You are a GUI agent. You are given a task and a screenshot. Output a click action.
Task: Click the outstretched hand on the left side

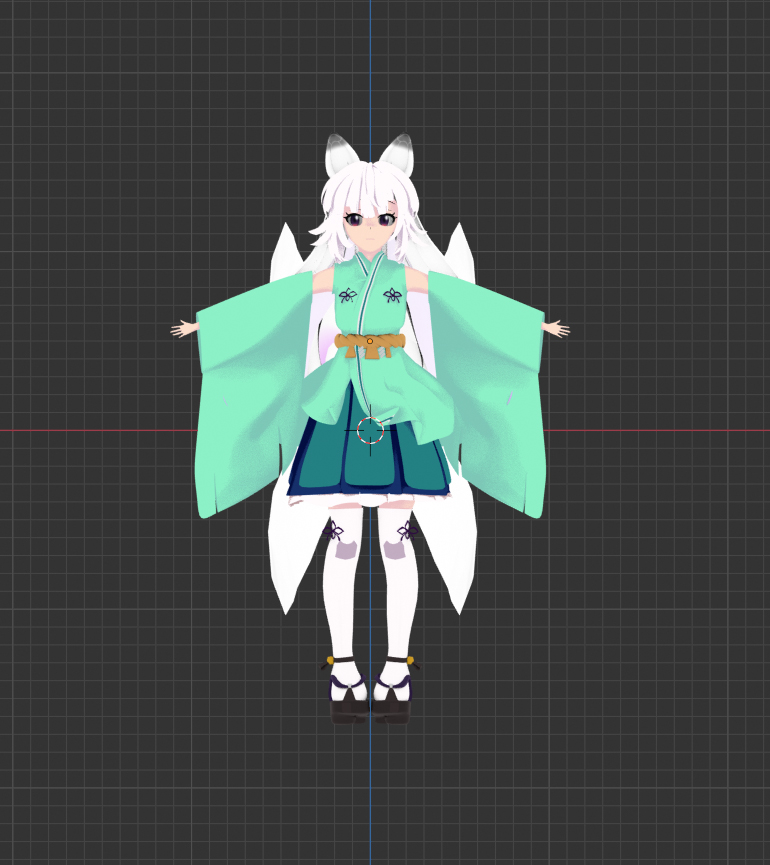(183, 328)
